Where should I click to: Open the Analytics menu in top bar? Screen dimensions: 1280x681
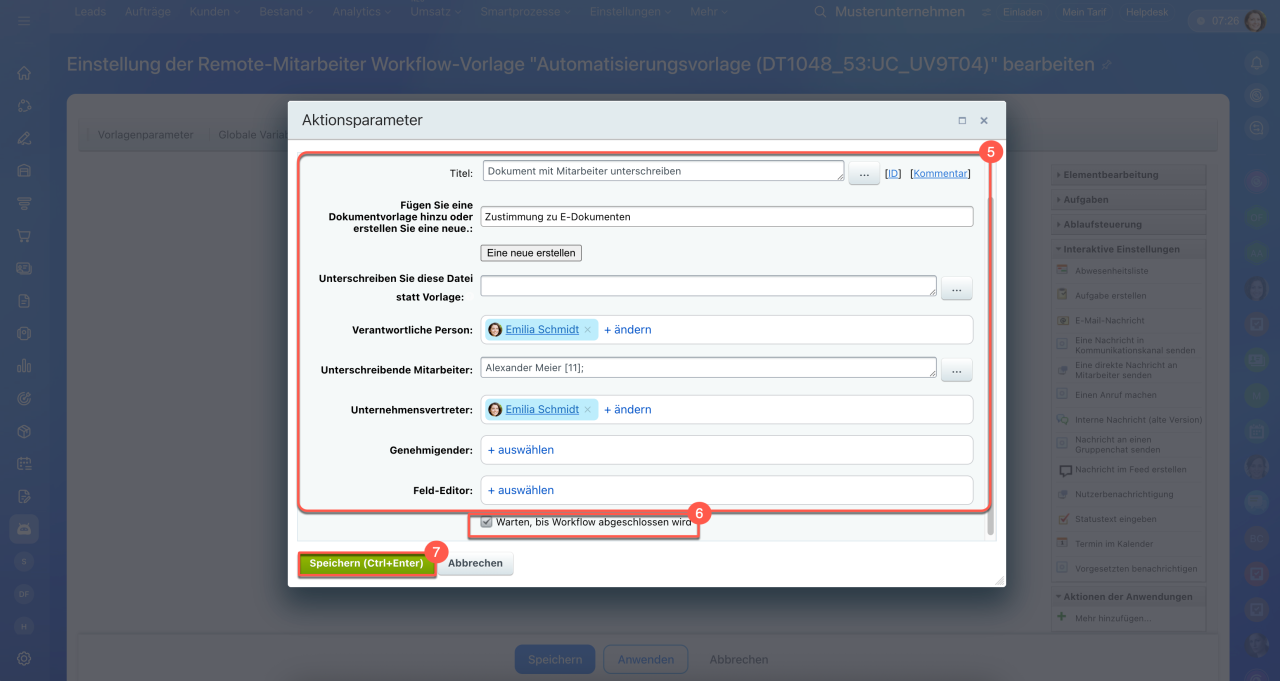pyautogui.click(x=363, y=12)
